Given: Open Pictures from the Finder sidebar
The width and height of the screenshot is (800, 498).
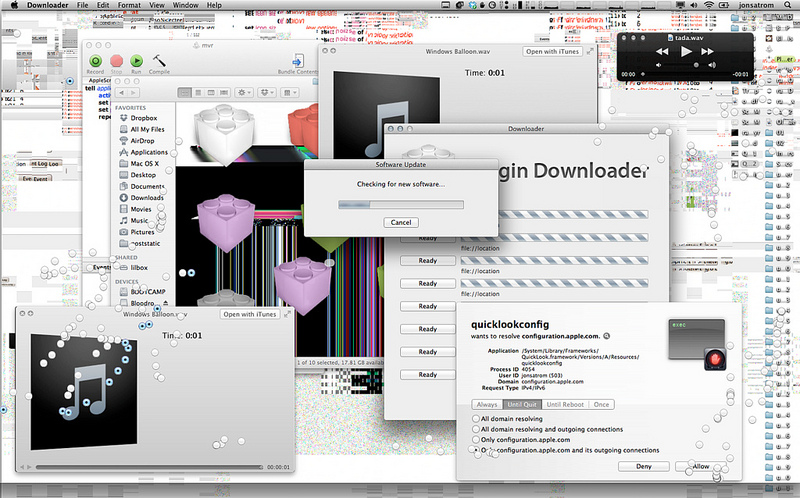Looking at the screenshot, I should [137, 232].
